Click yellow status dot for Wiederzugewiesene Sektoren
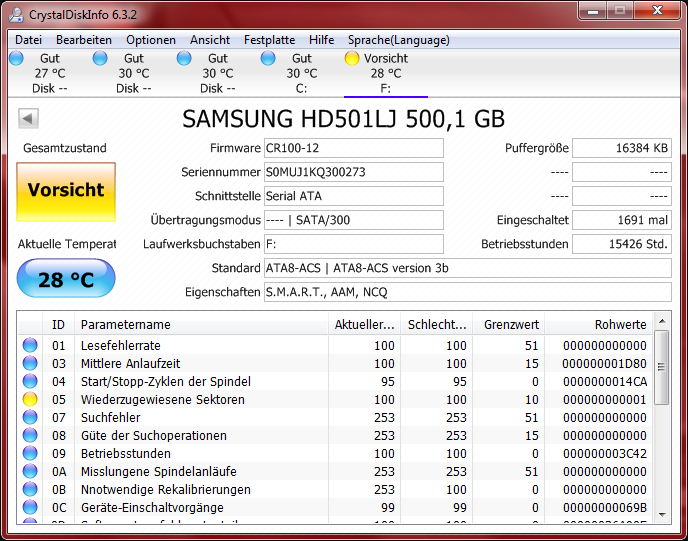This screenshot has height=541, width=688. [x=30, y=399]
